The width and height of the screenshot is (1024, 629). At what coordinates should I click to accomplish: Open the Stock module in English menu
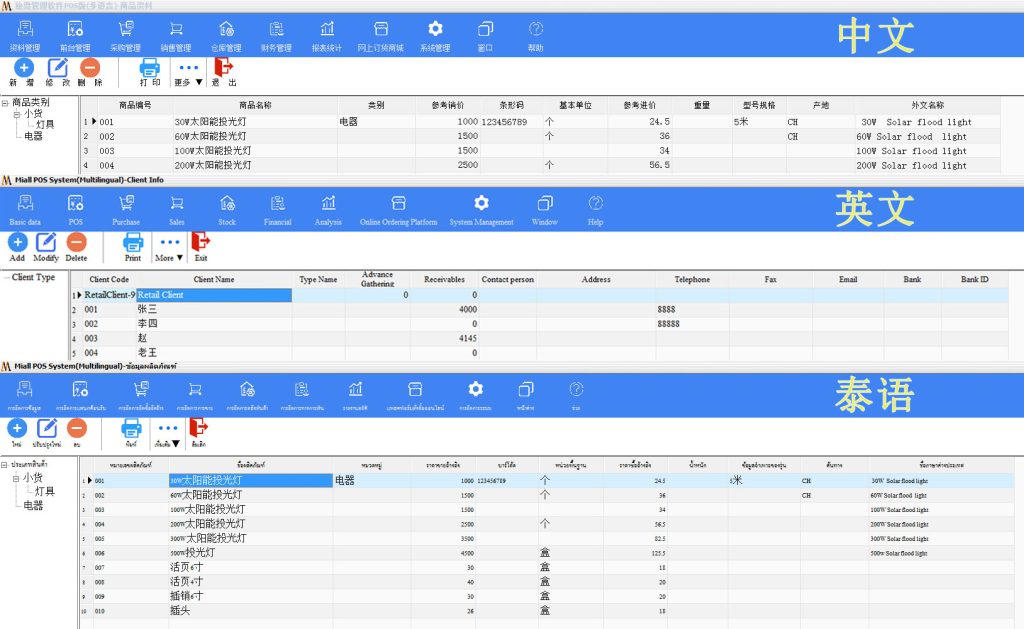tap(227, 204)
